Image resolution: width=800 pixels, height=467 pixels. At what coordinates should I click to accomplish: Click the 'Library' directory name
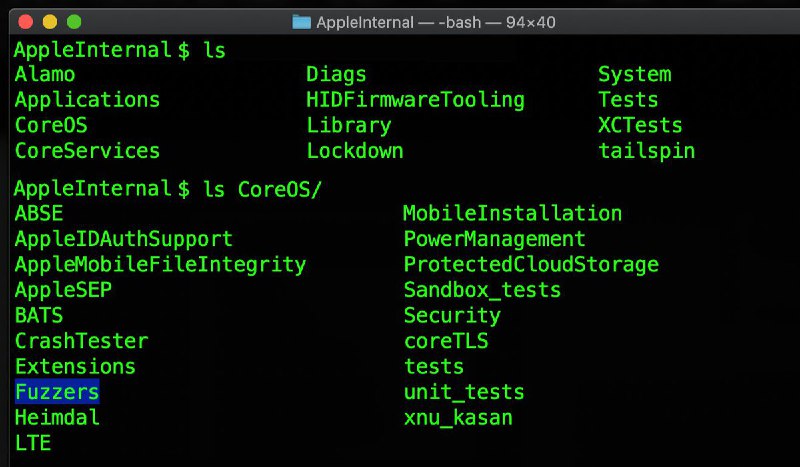(349, 127)
